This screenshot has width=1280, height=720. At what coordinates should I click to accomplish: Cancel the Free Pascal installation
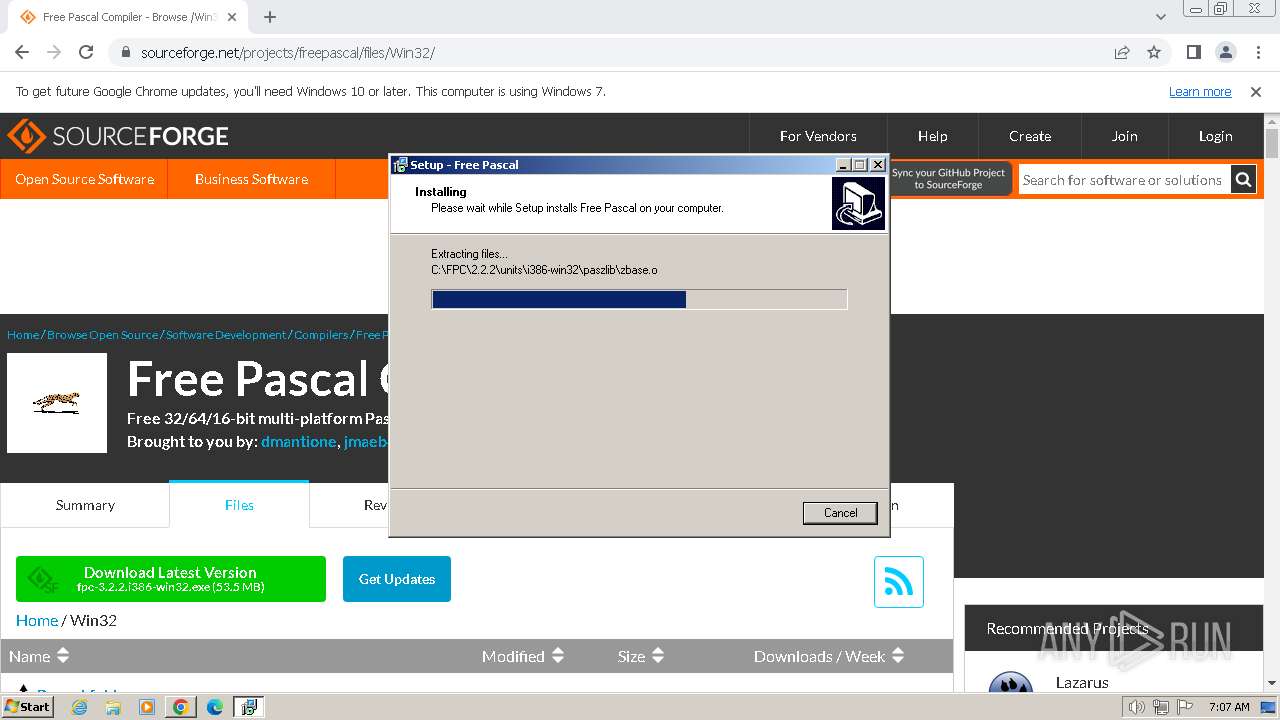(840, 513)
